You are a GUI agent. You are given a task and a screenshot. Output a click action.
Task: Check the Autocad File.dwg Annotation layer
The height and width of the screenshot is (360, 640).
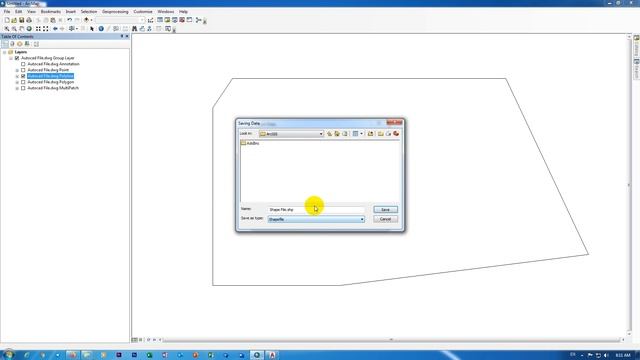point(23,64)
